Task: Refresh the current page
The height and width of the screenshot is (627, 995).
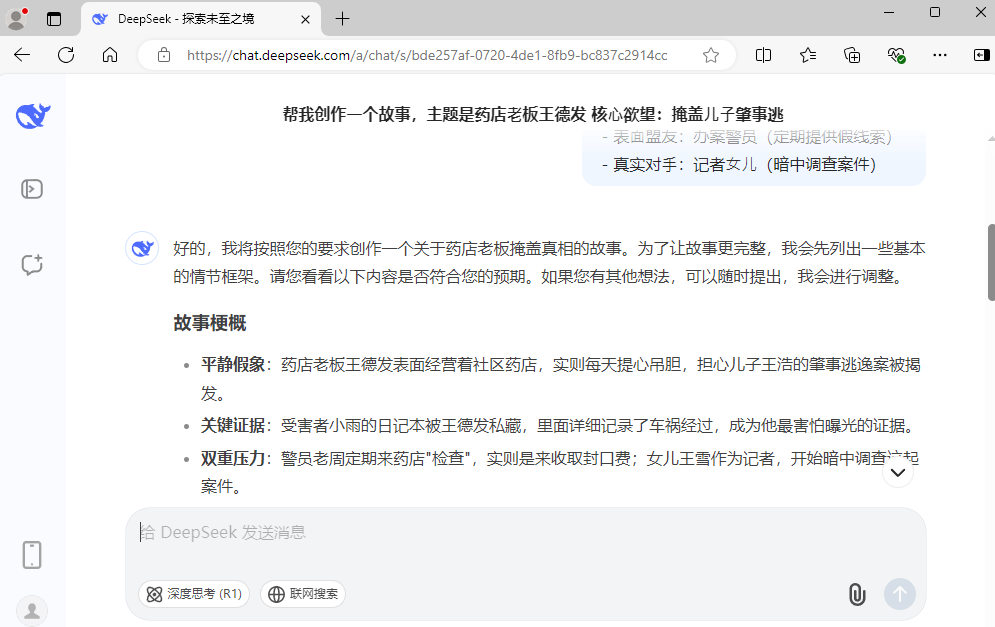Action: 66,56
